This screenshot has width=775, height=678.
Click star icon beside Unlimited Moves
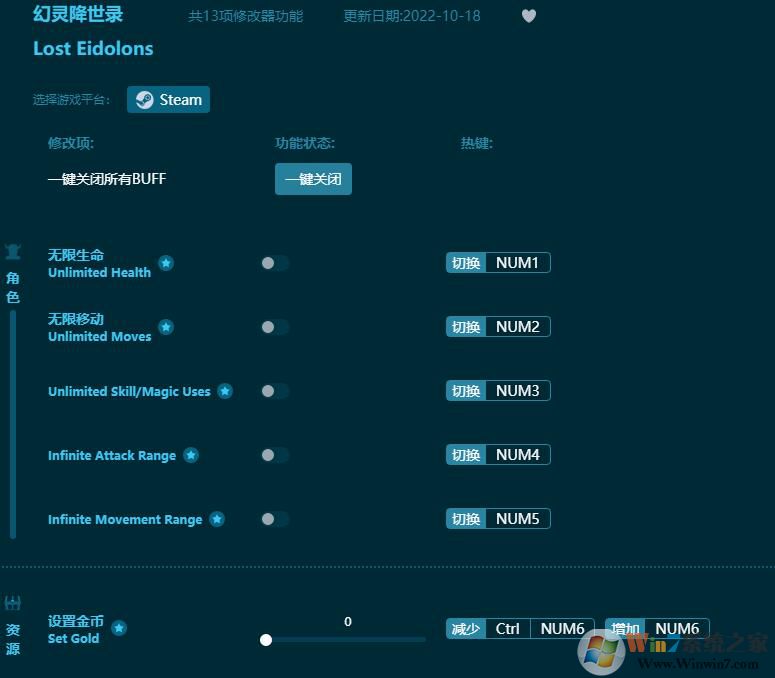(166, 327)
